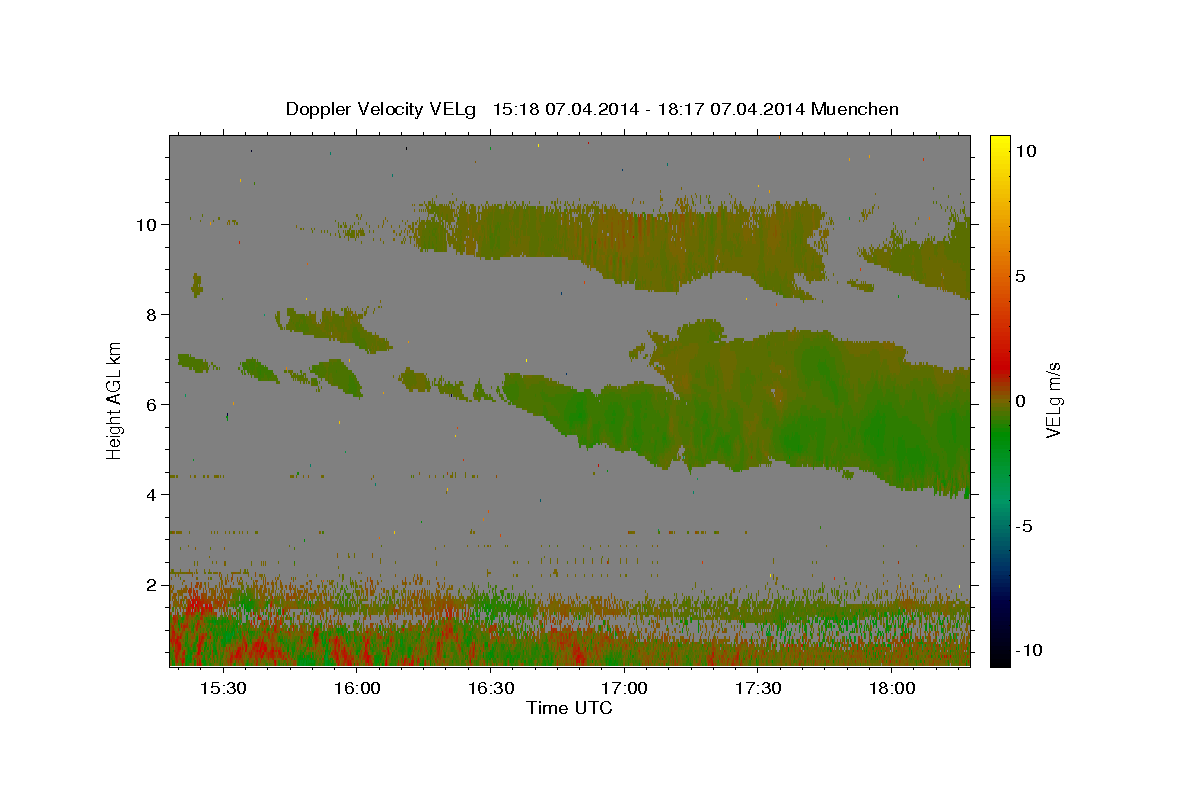Click the plot title 'Doppler Velocity VELg'
Screen dimensions: 1200x800
[381, 109]
